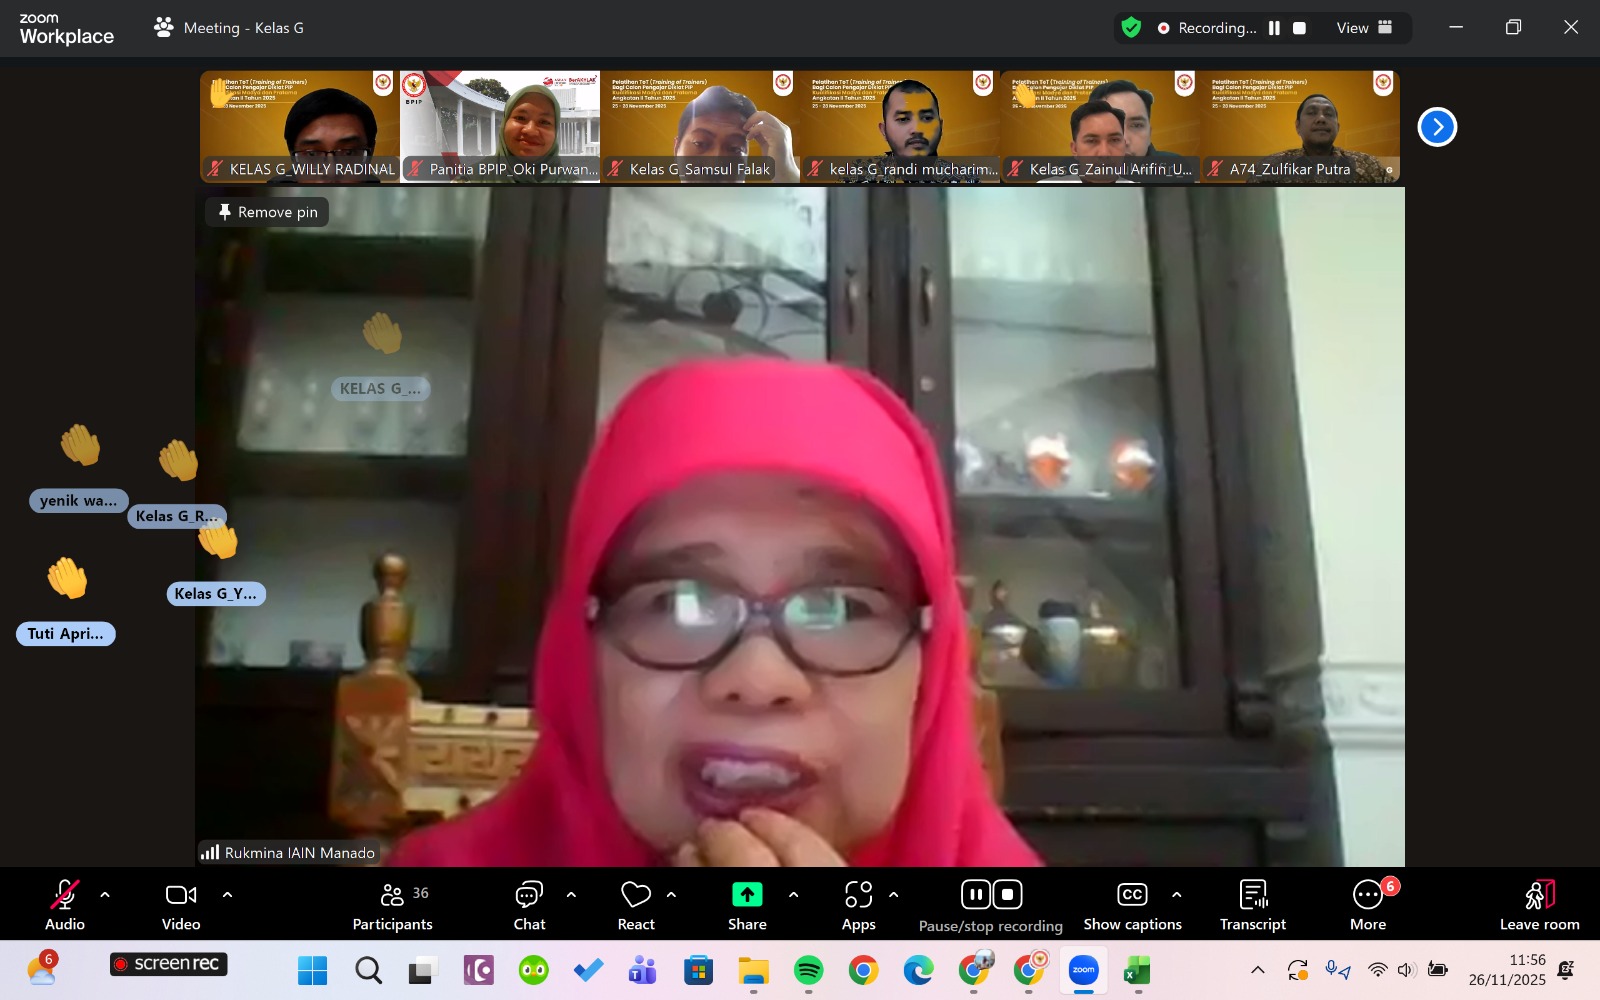Open the Transcript panel
The height and width of the screenshot is (1000, 1600).
coord(1252,905)
